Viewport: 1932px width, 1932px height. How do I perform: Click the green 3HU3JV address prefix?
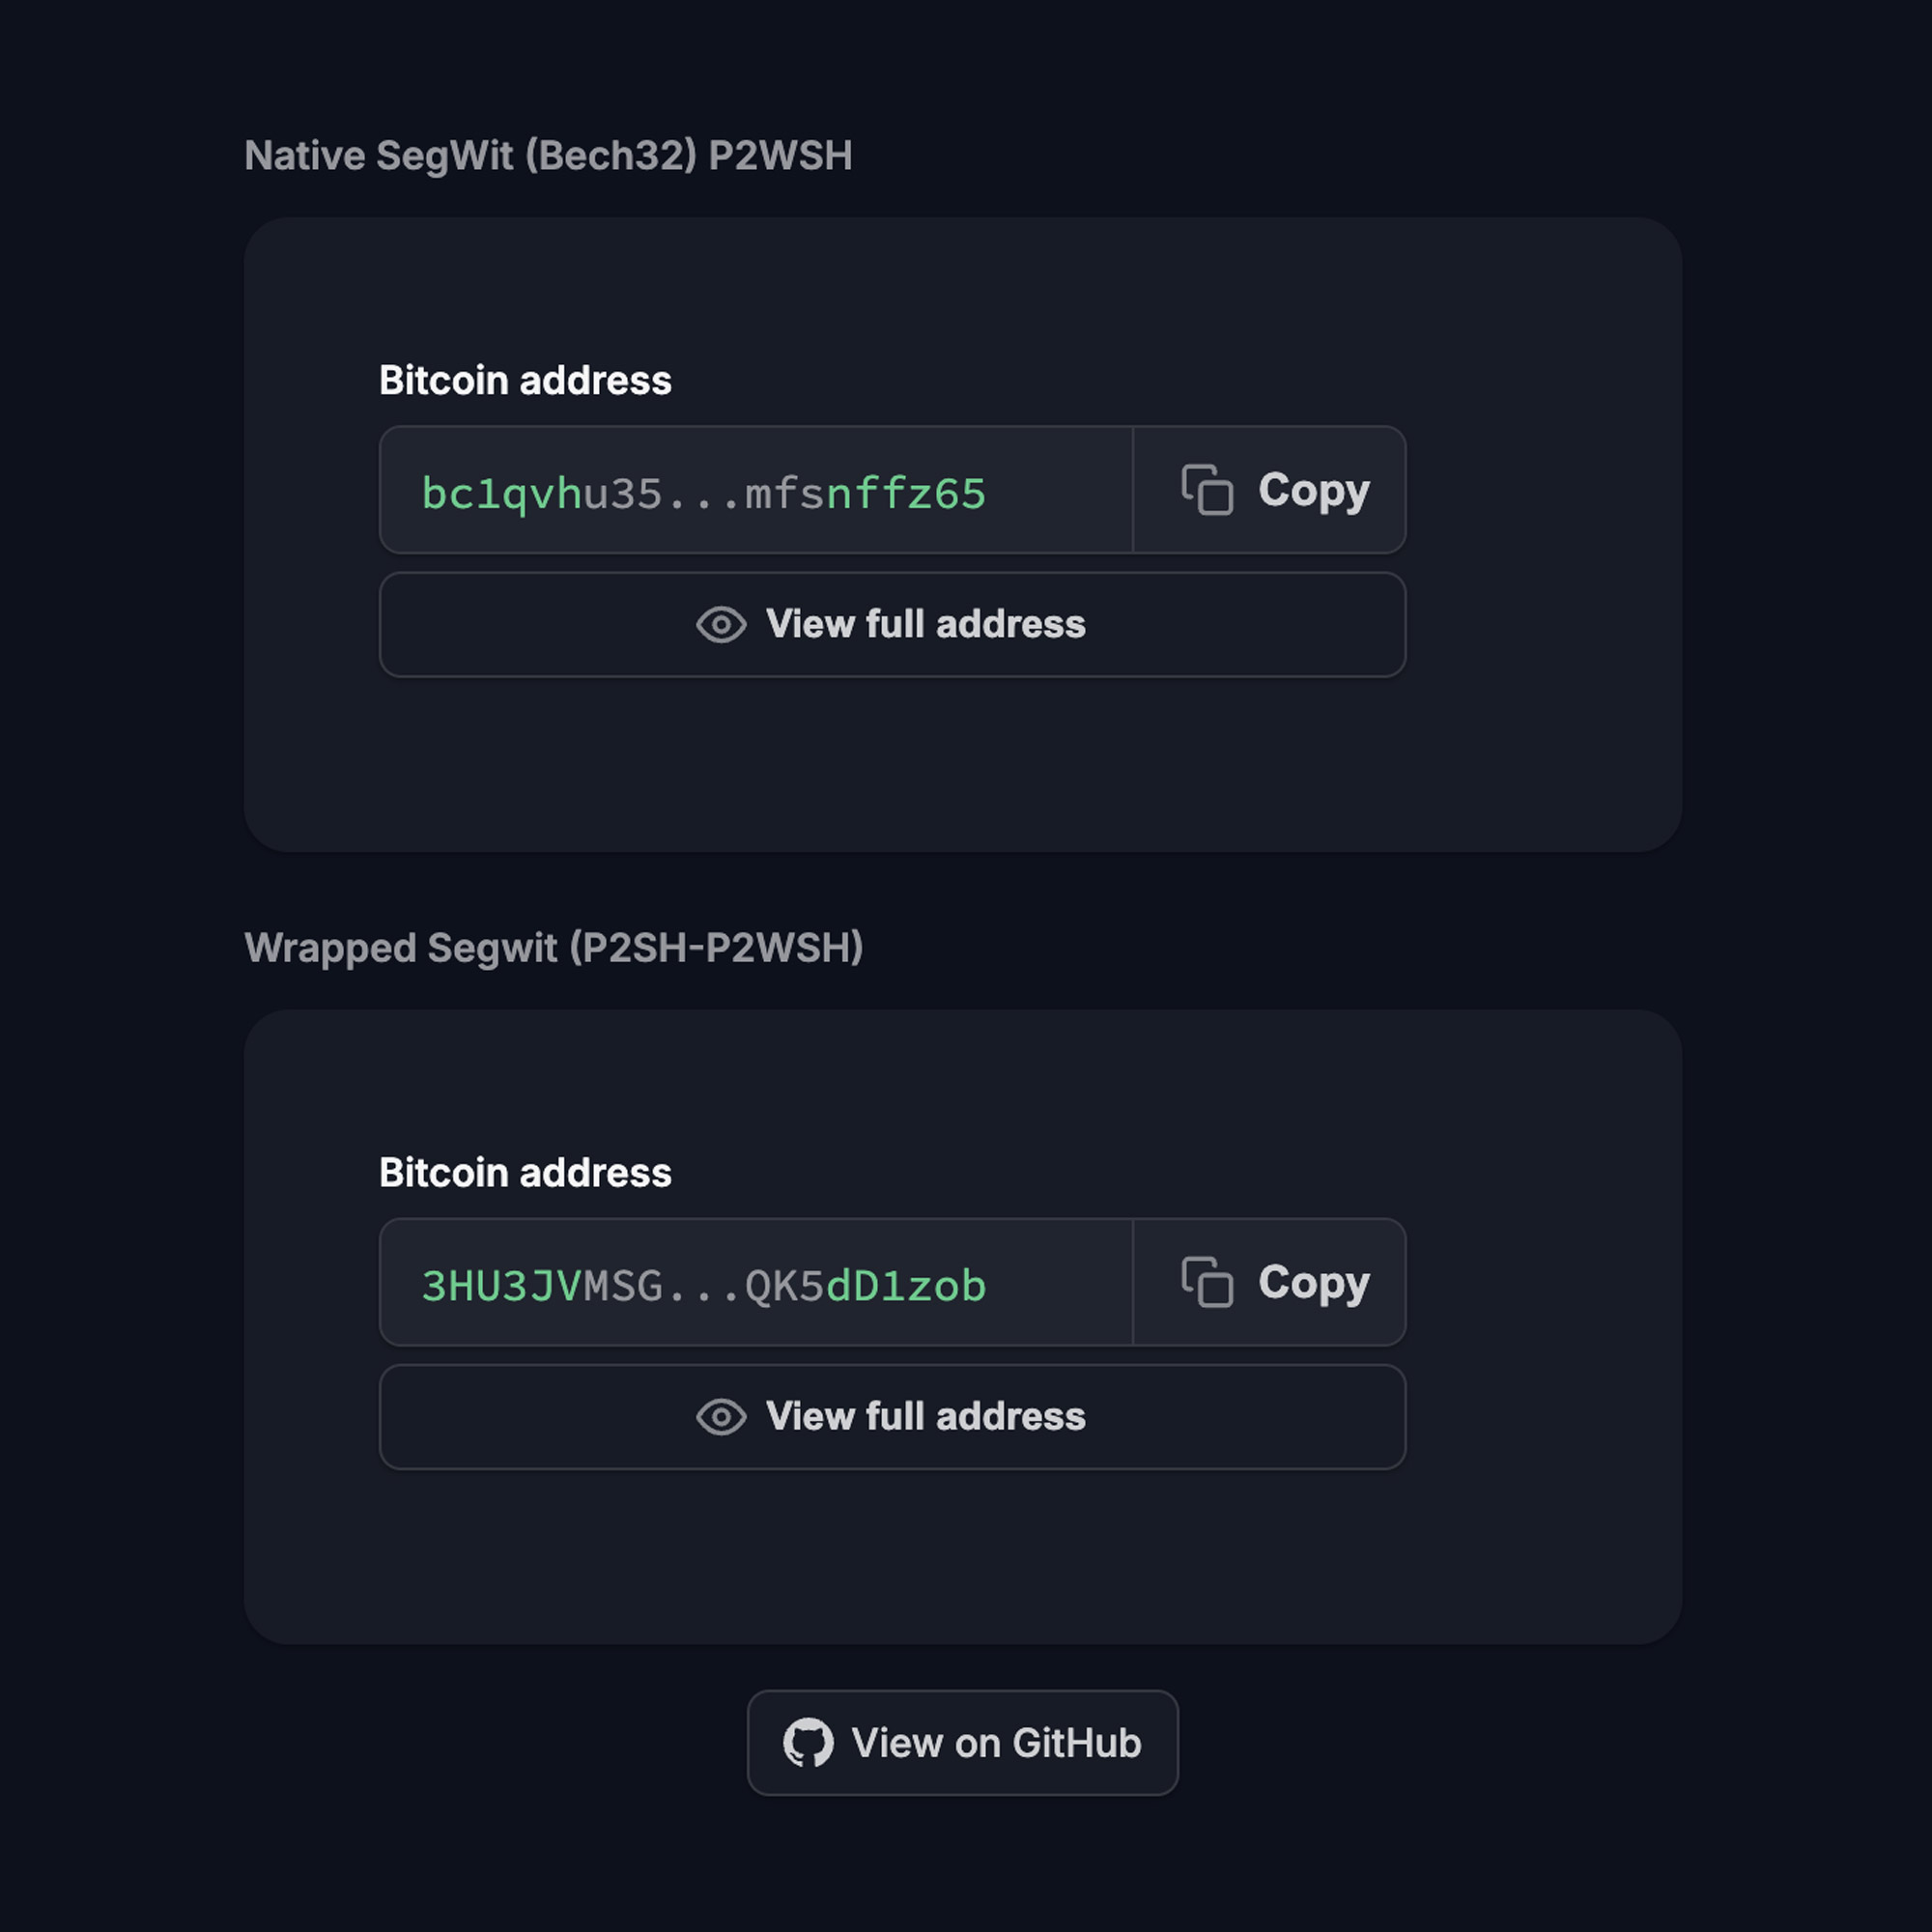tap(500, 1286)
